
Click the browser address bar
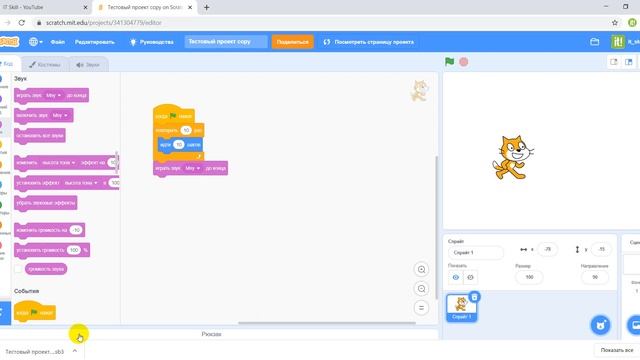[x=318, y=23]
